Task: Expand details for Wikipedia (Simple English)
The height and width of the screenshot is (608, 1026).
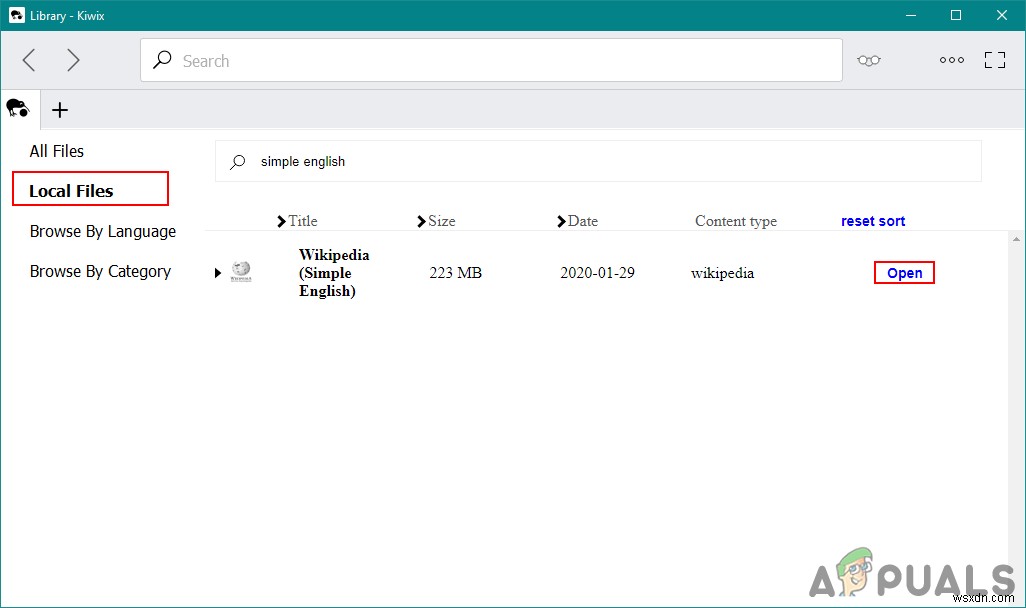Action: pyautogui.click(x=216, y=272)
